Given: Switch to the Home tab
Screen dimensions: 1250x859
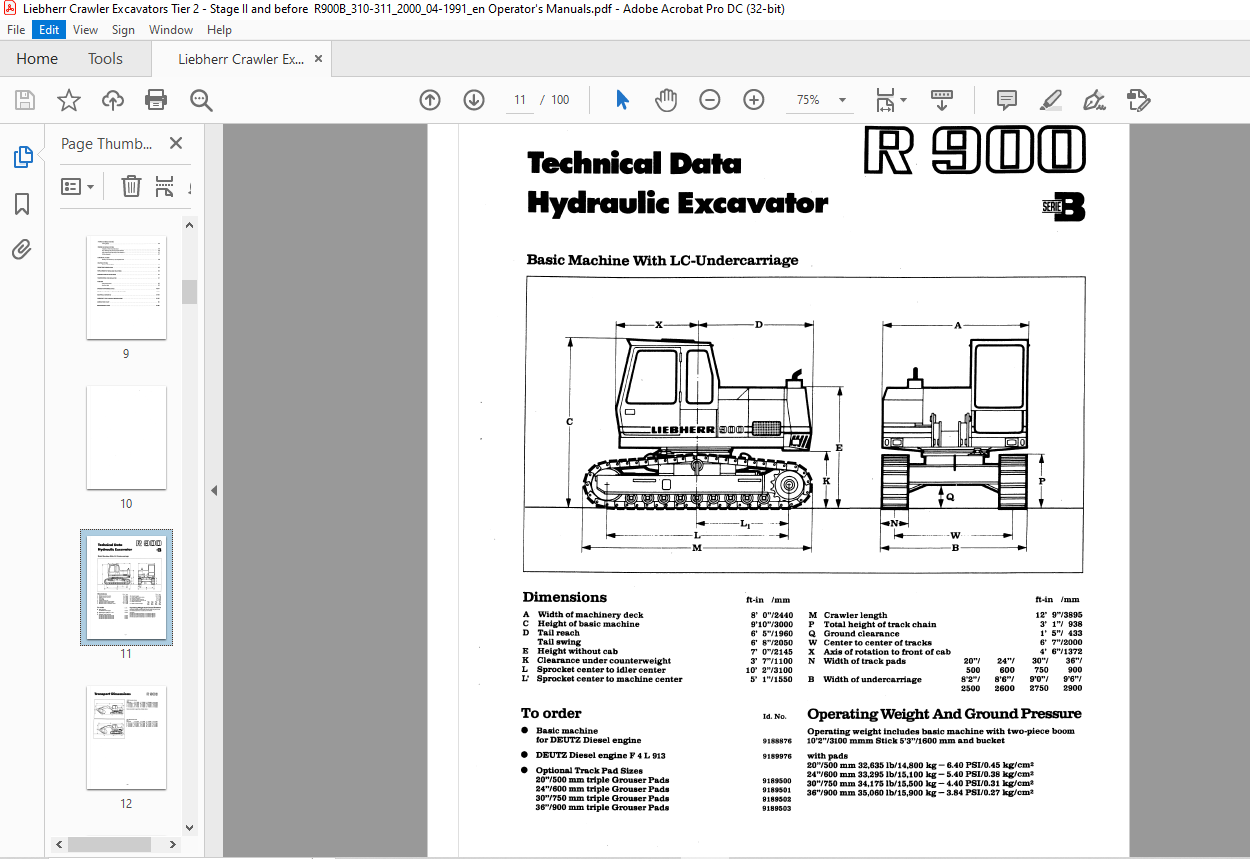Looking at the screenshot, I should [x=37, y=59].
